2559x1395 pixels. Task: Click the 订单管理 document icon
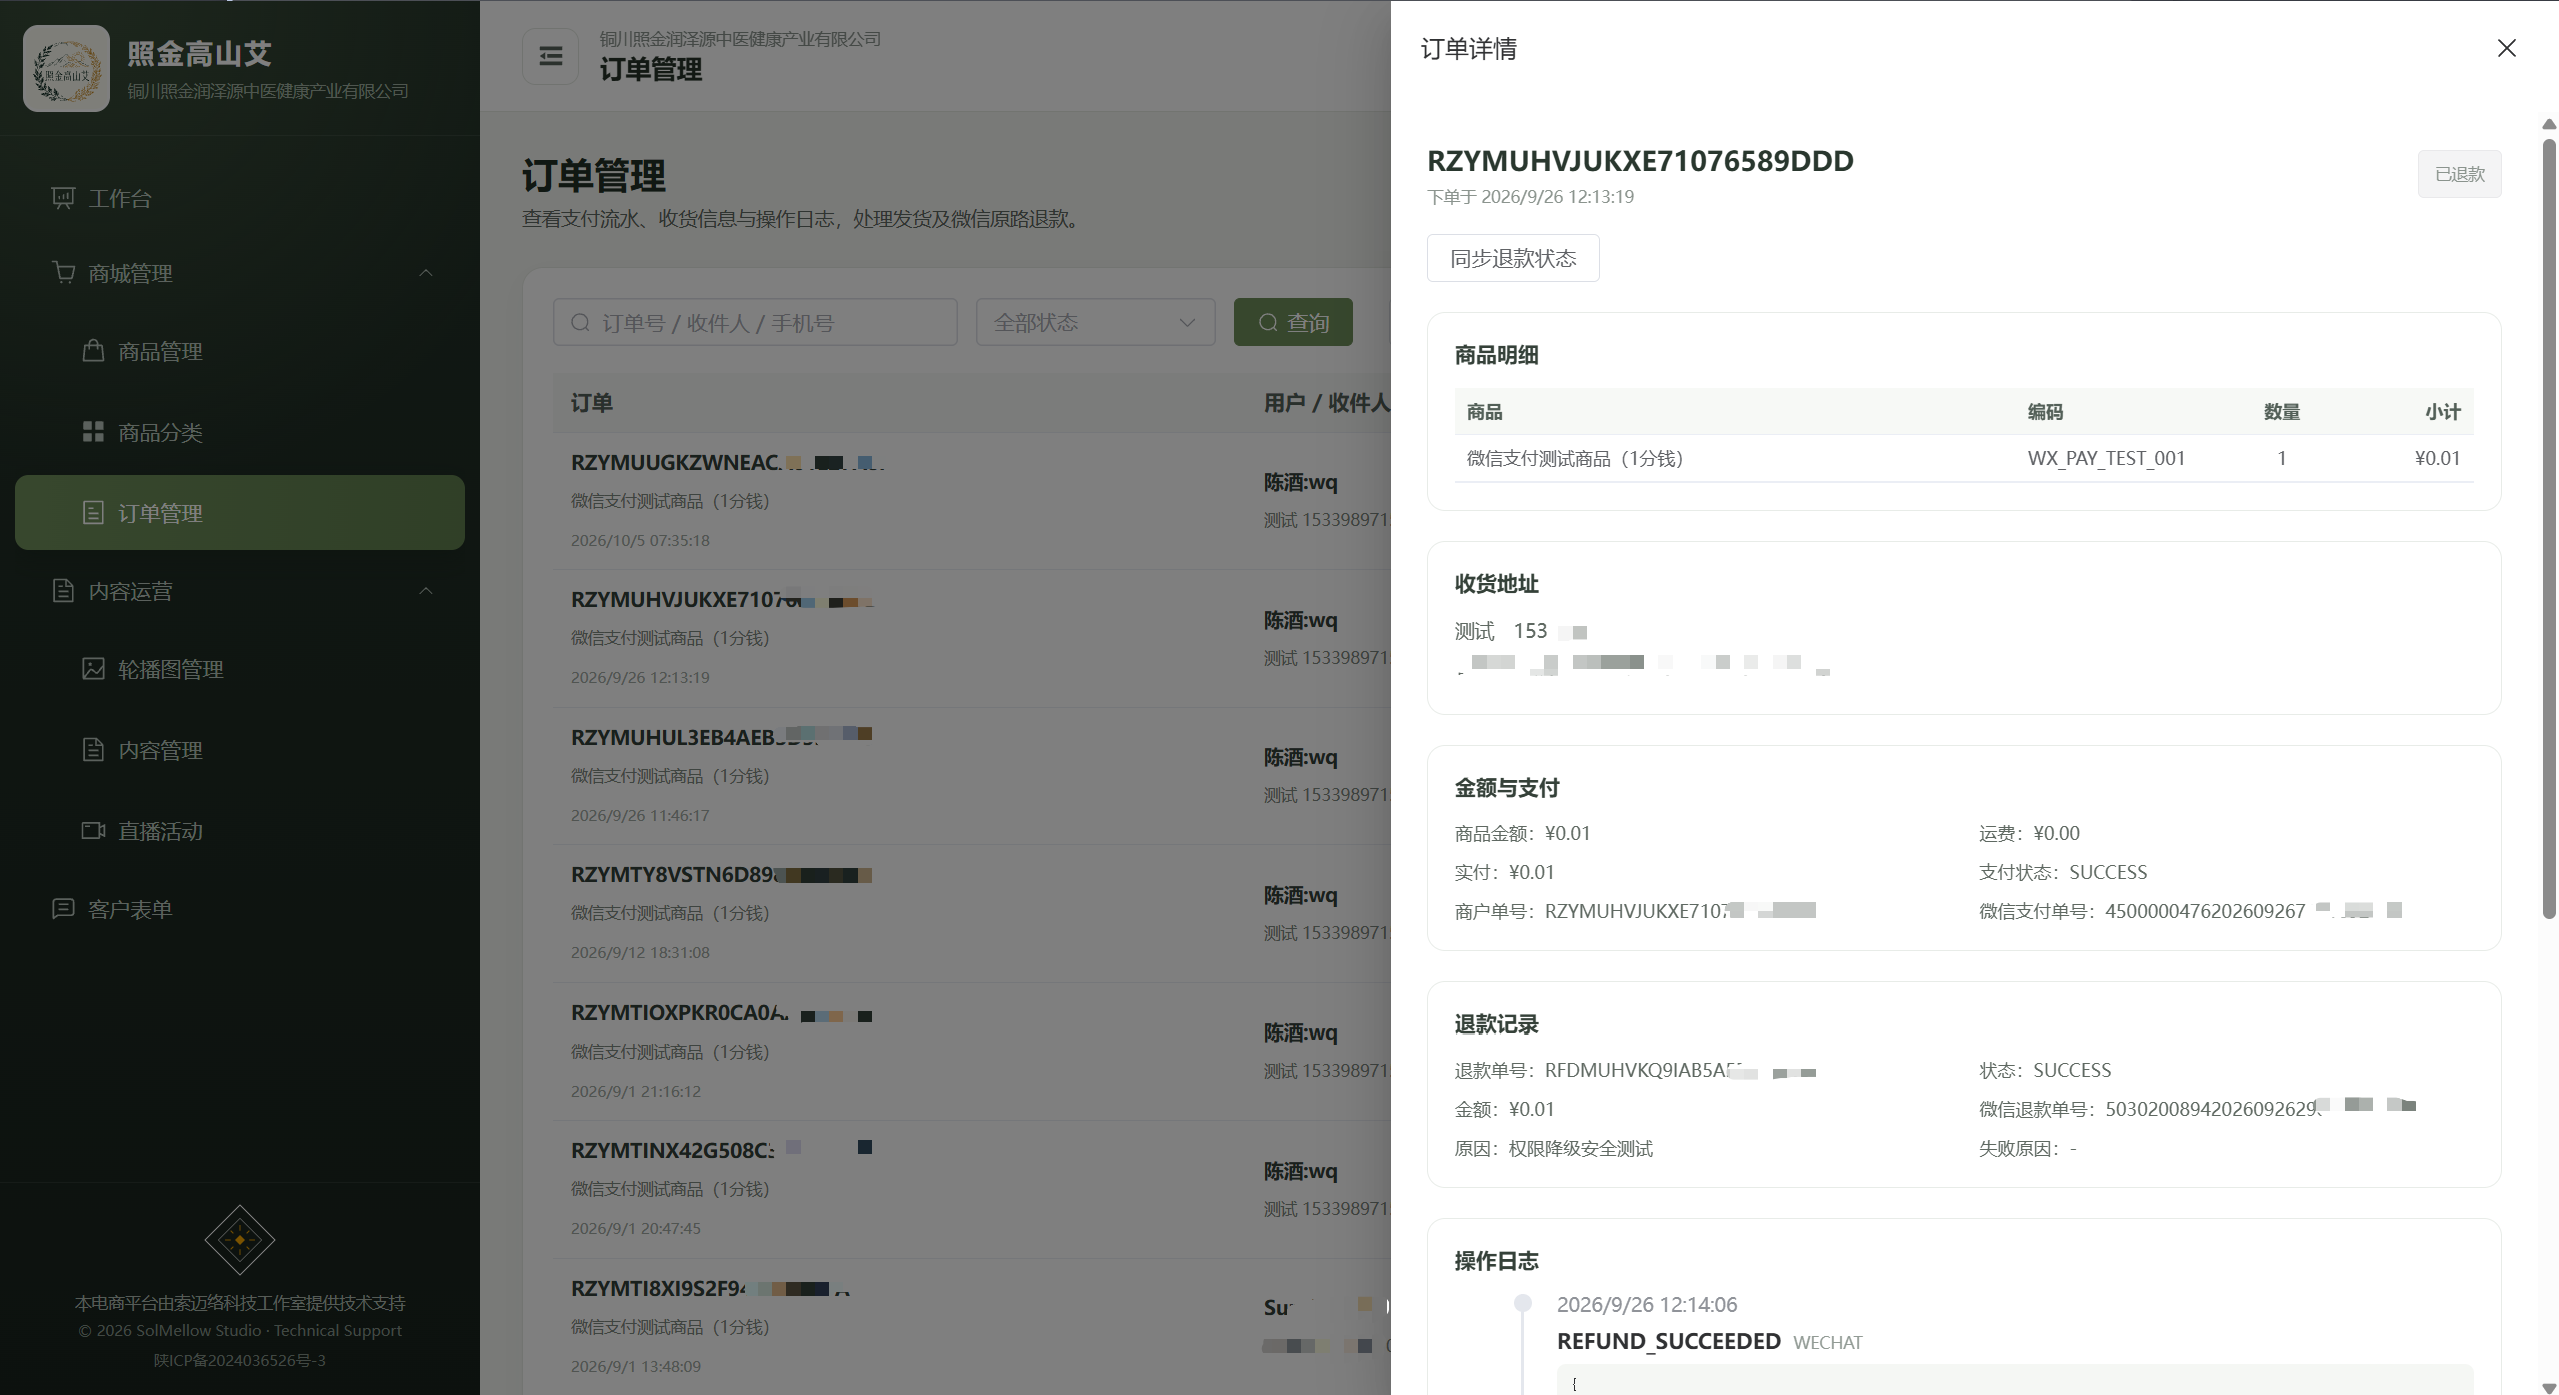pyautogui.click(x=93, y=512)
